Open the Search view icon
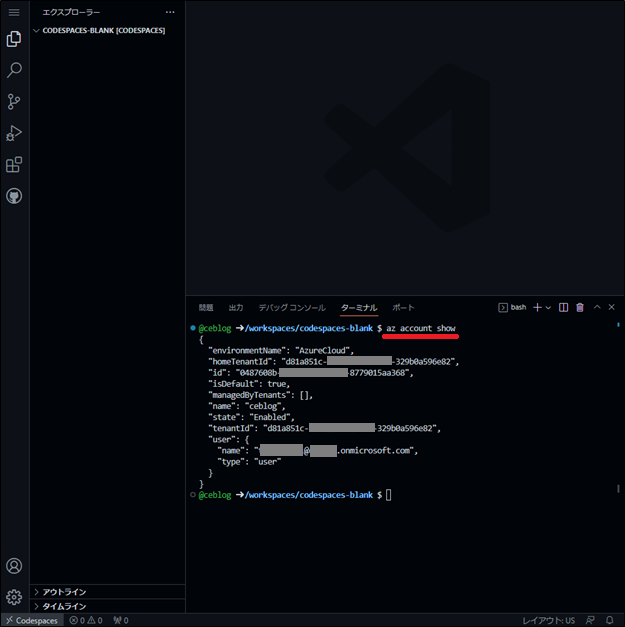The image size is (625, 627). 14,70
